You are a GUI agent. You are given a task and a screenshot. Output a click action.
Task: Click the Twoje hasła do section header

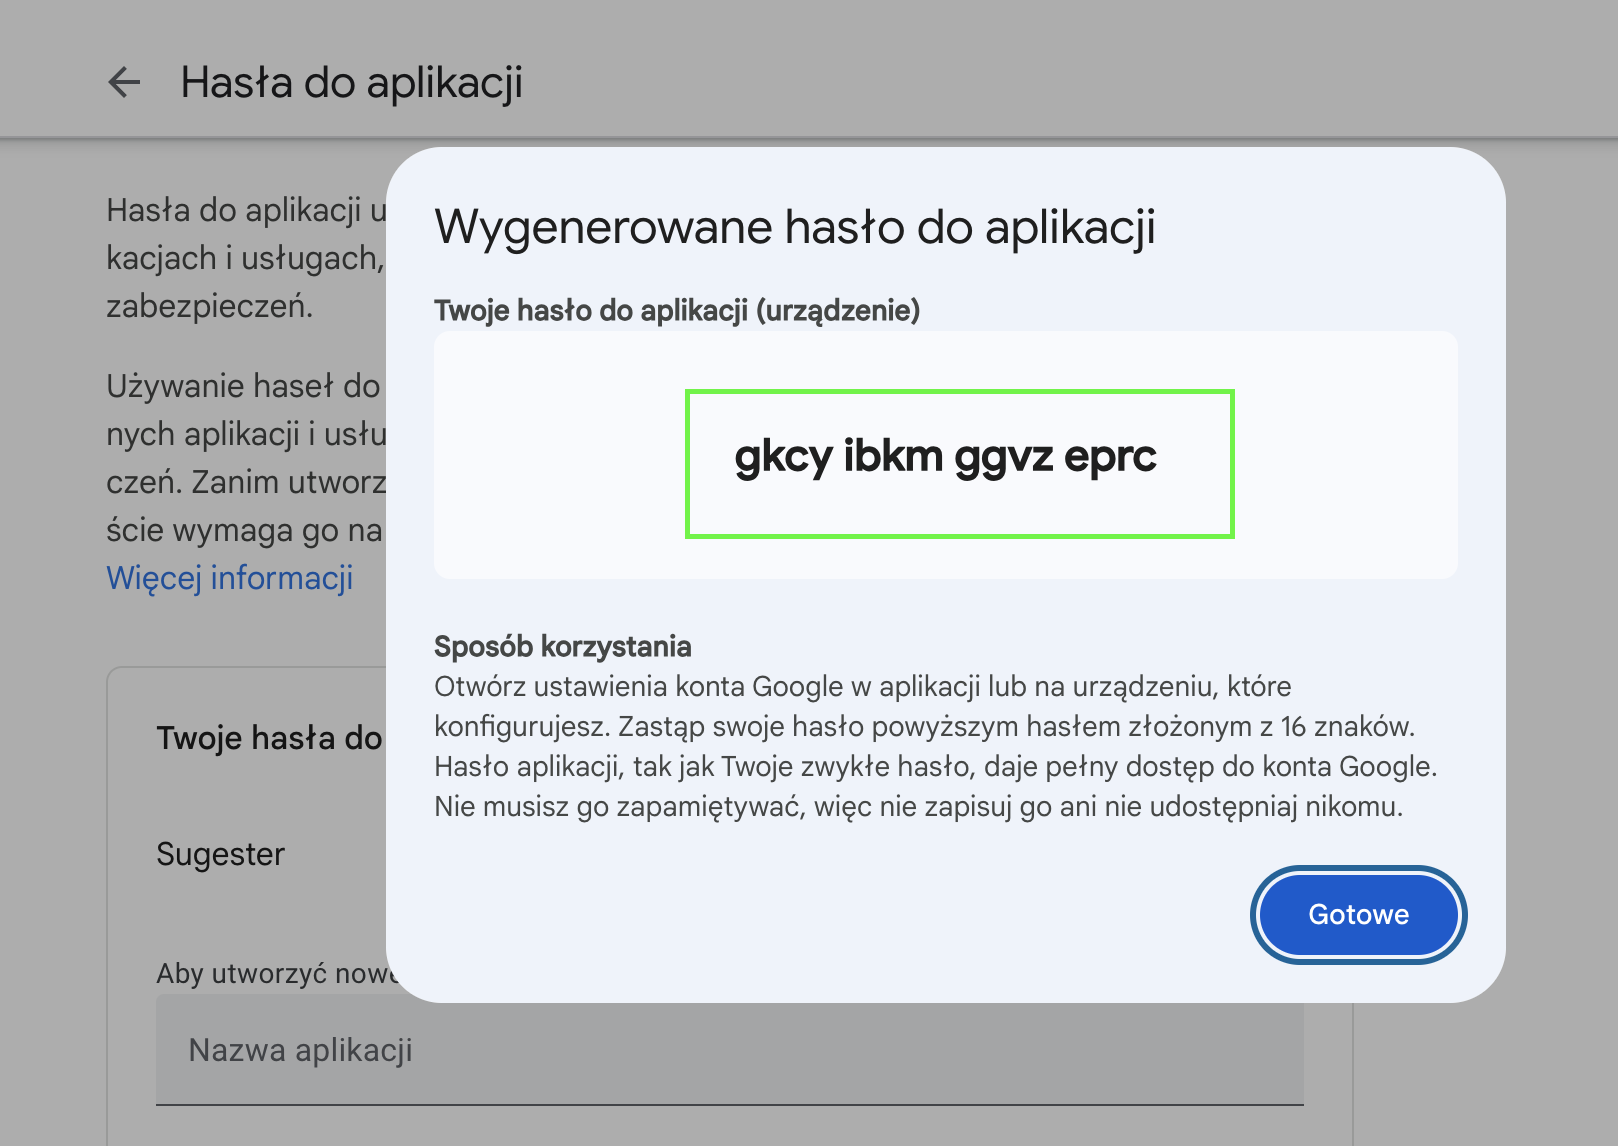pyautogui.click(x=270, y=738)
